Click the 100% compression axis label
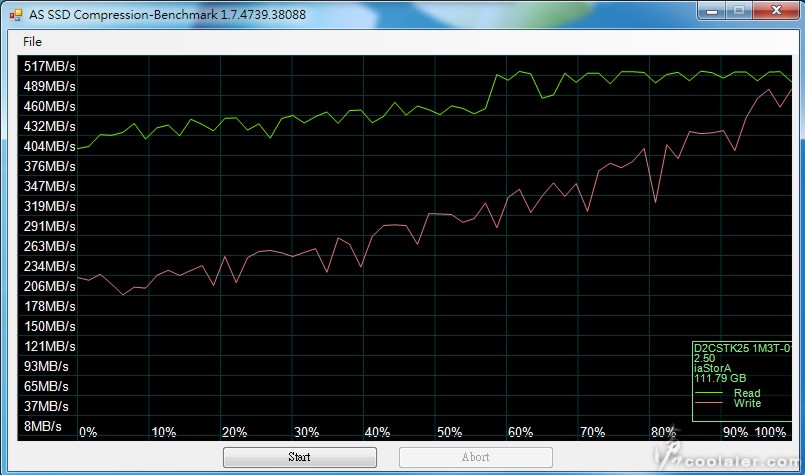Image resolution: width=805 pixels, height=475 pixels. [x=770, y=432]
